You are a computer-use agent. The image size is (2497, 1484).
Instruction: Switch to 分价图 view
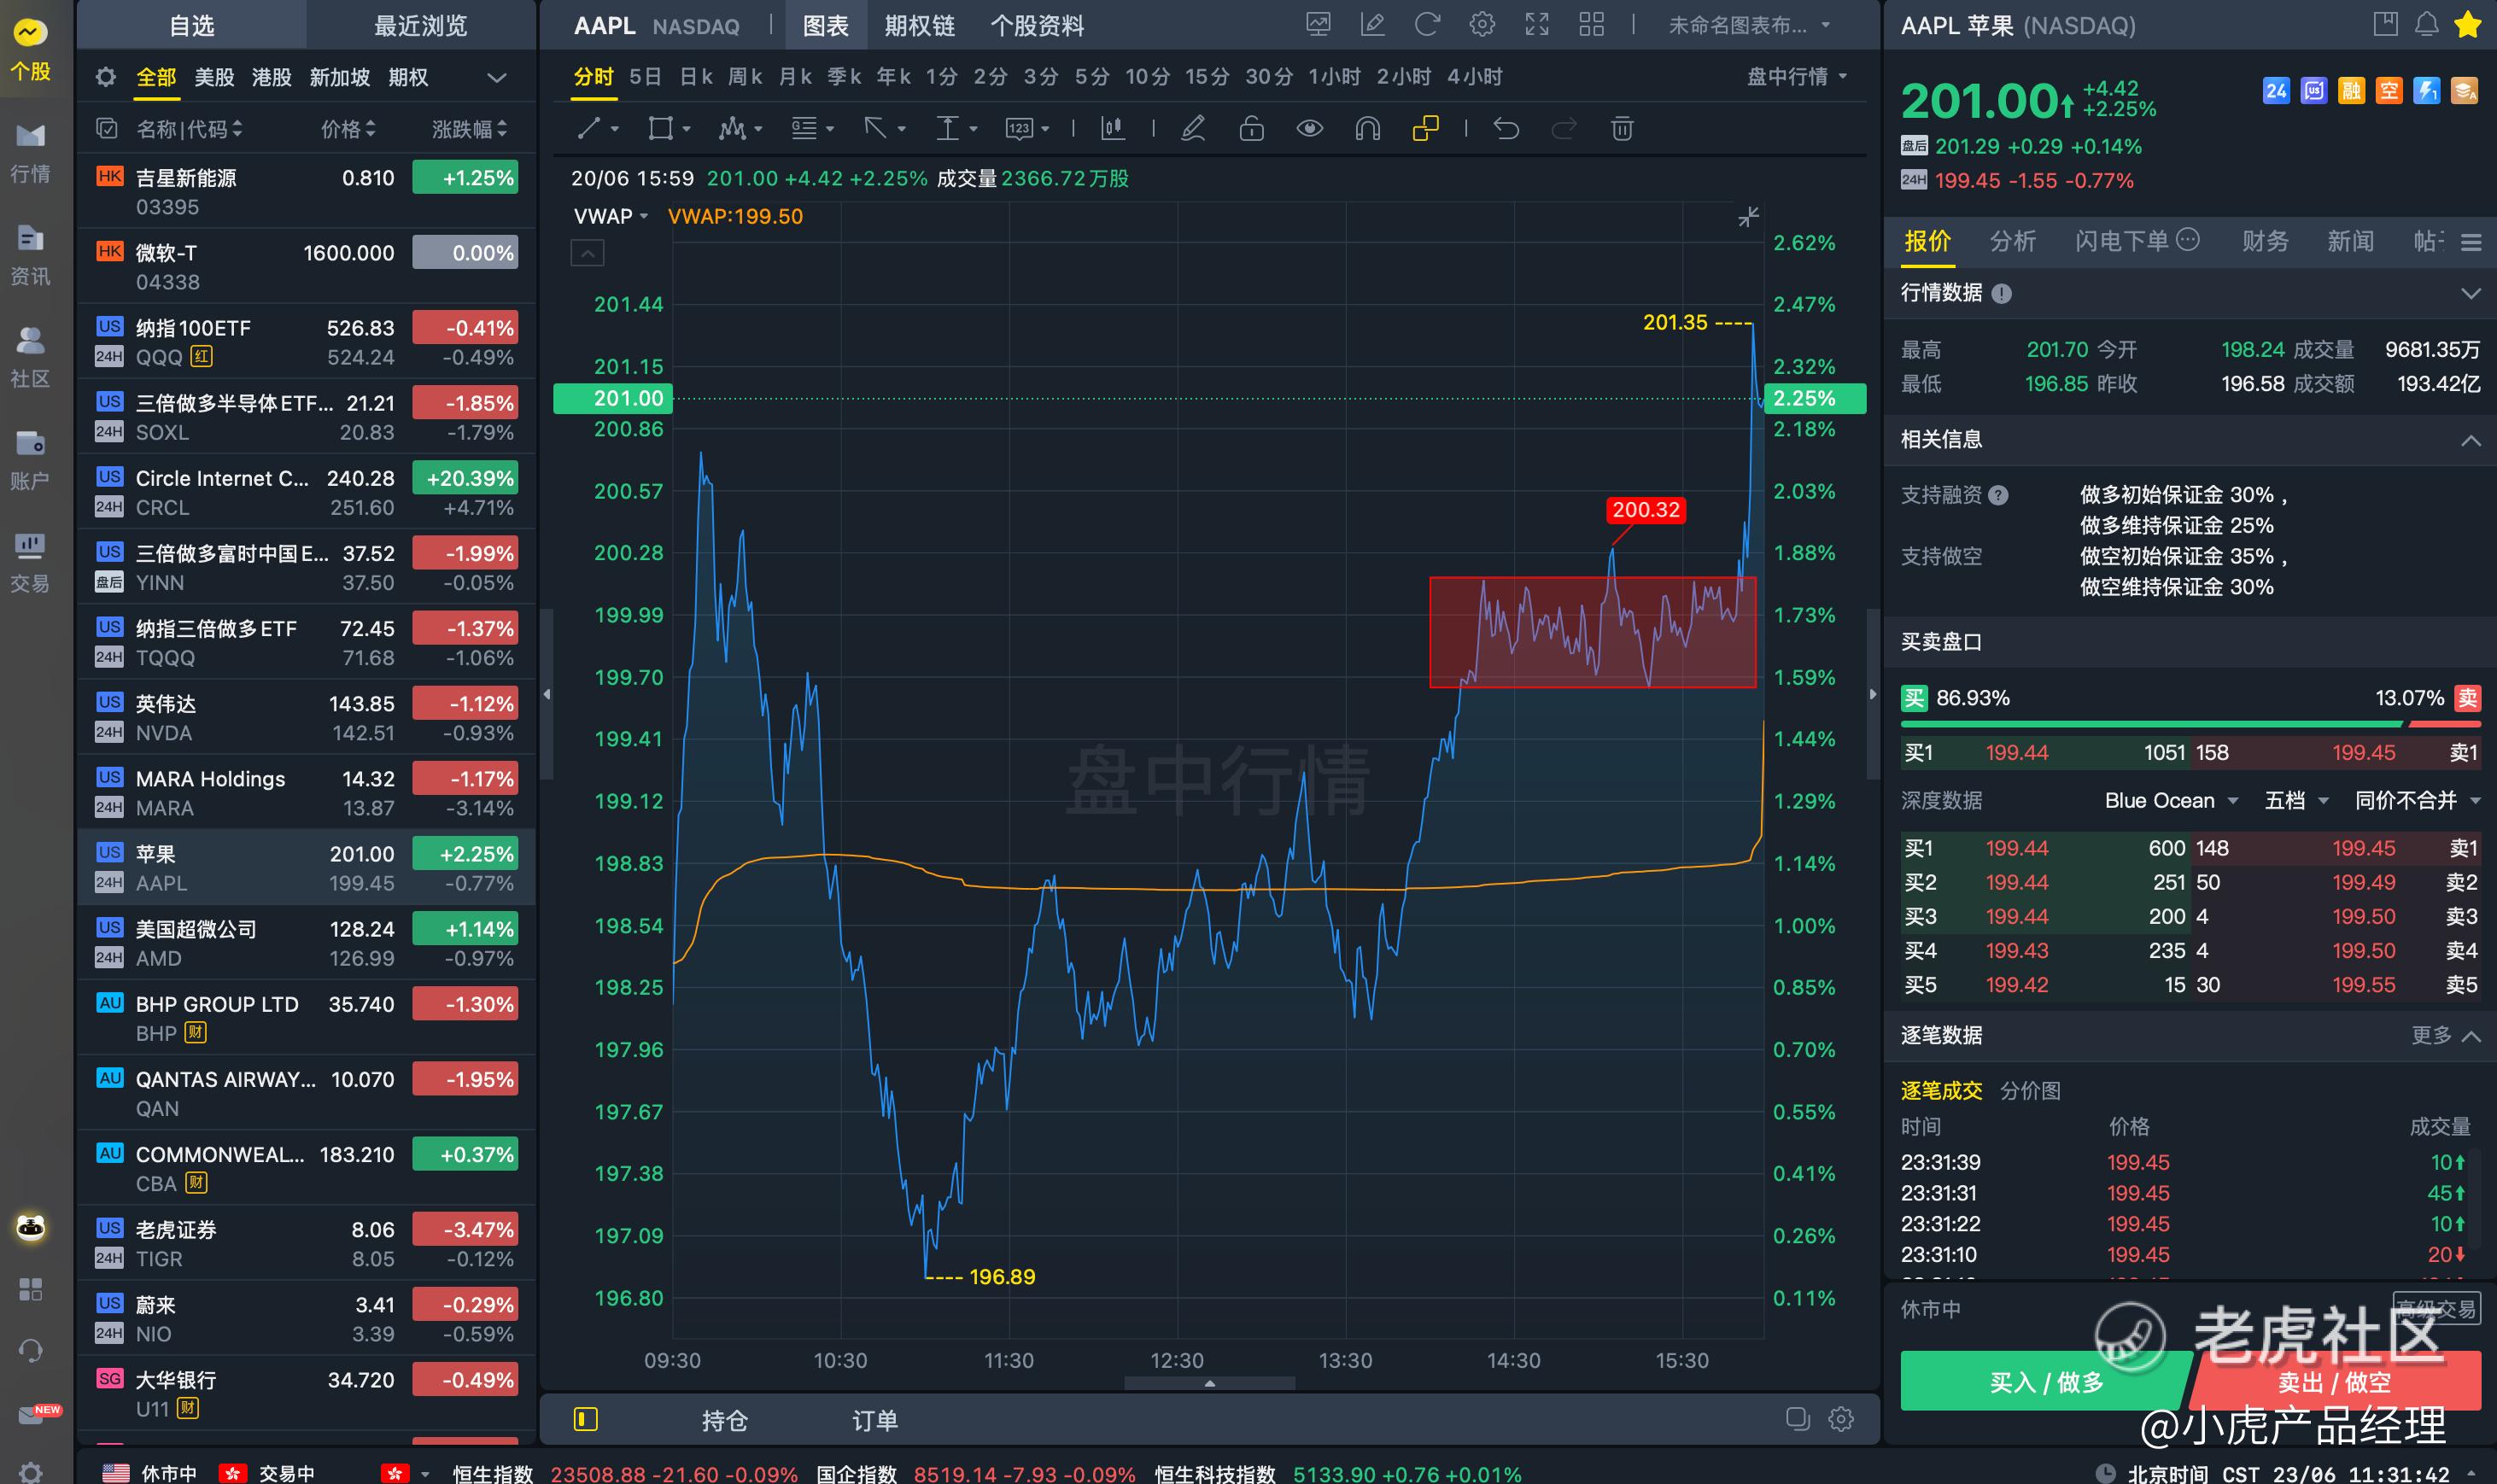coord(2030,1090)
